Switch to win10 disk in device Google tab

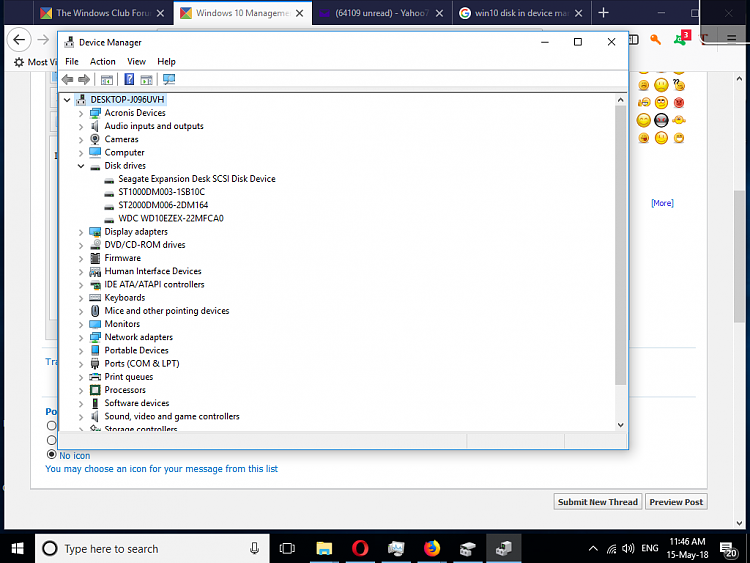pyautogui.click(x=521, y=13)
